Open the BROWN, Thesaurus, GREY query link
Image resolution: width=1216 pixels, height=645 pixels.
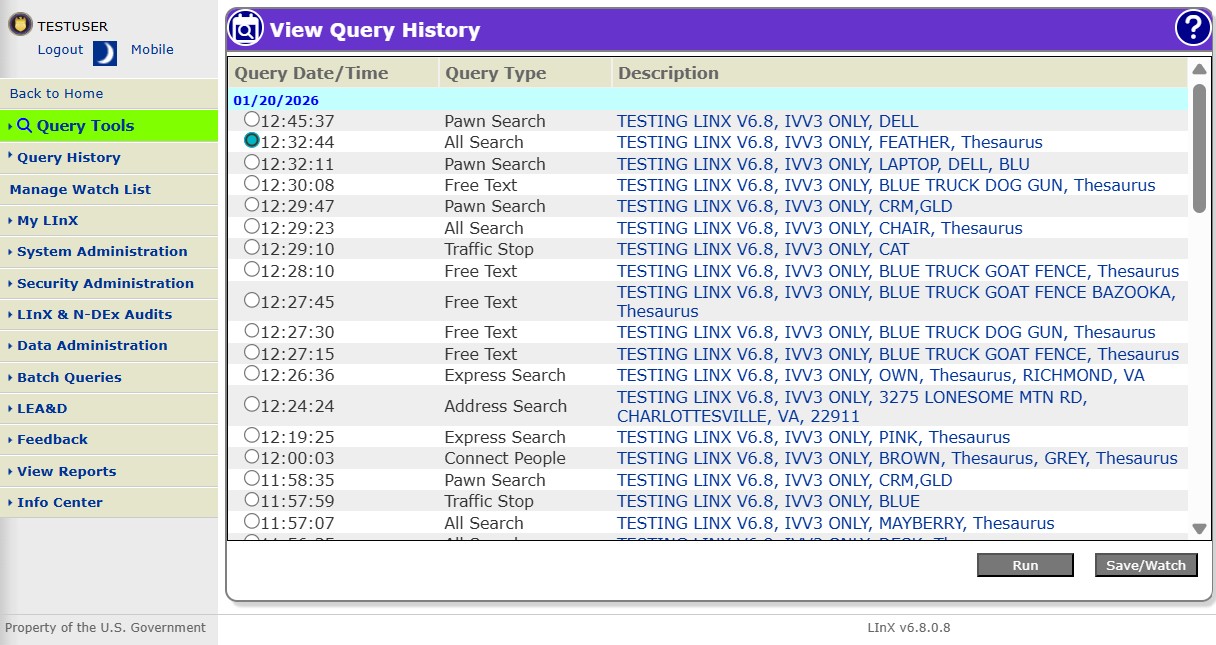[x=897, y=458]
